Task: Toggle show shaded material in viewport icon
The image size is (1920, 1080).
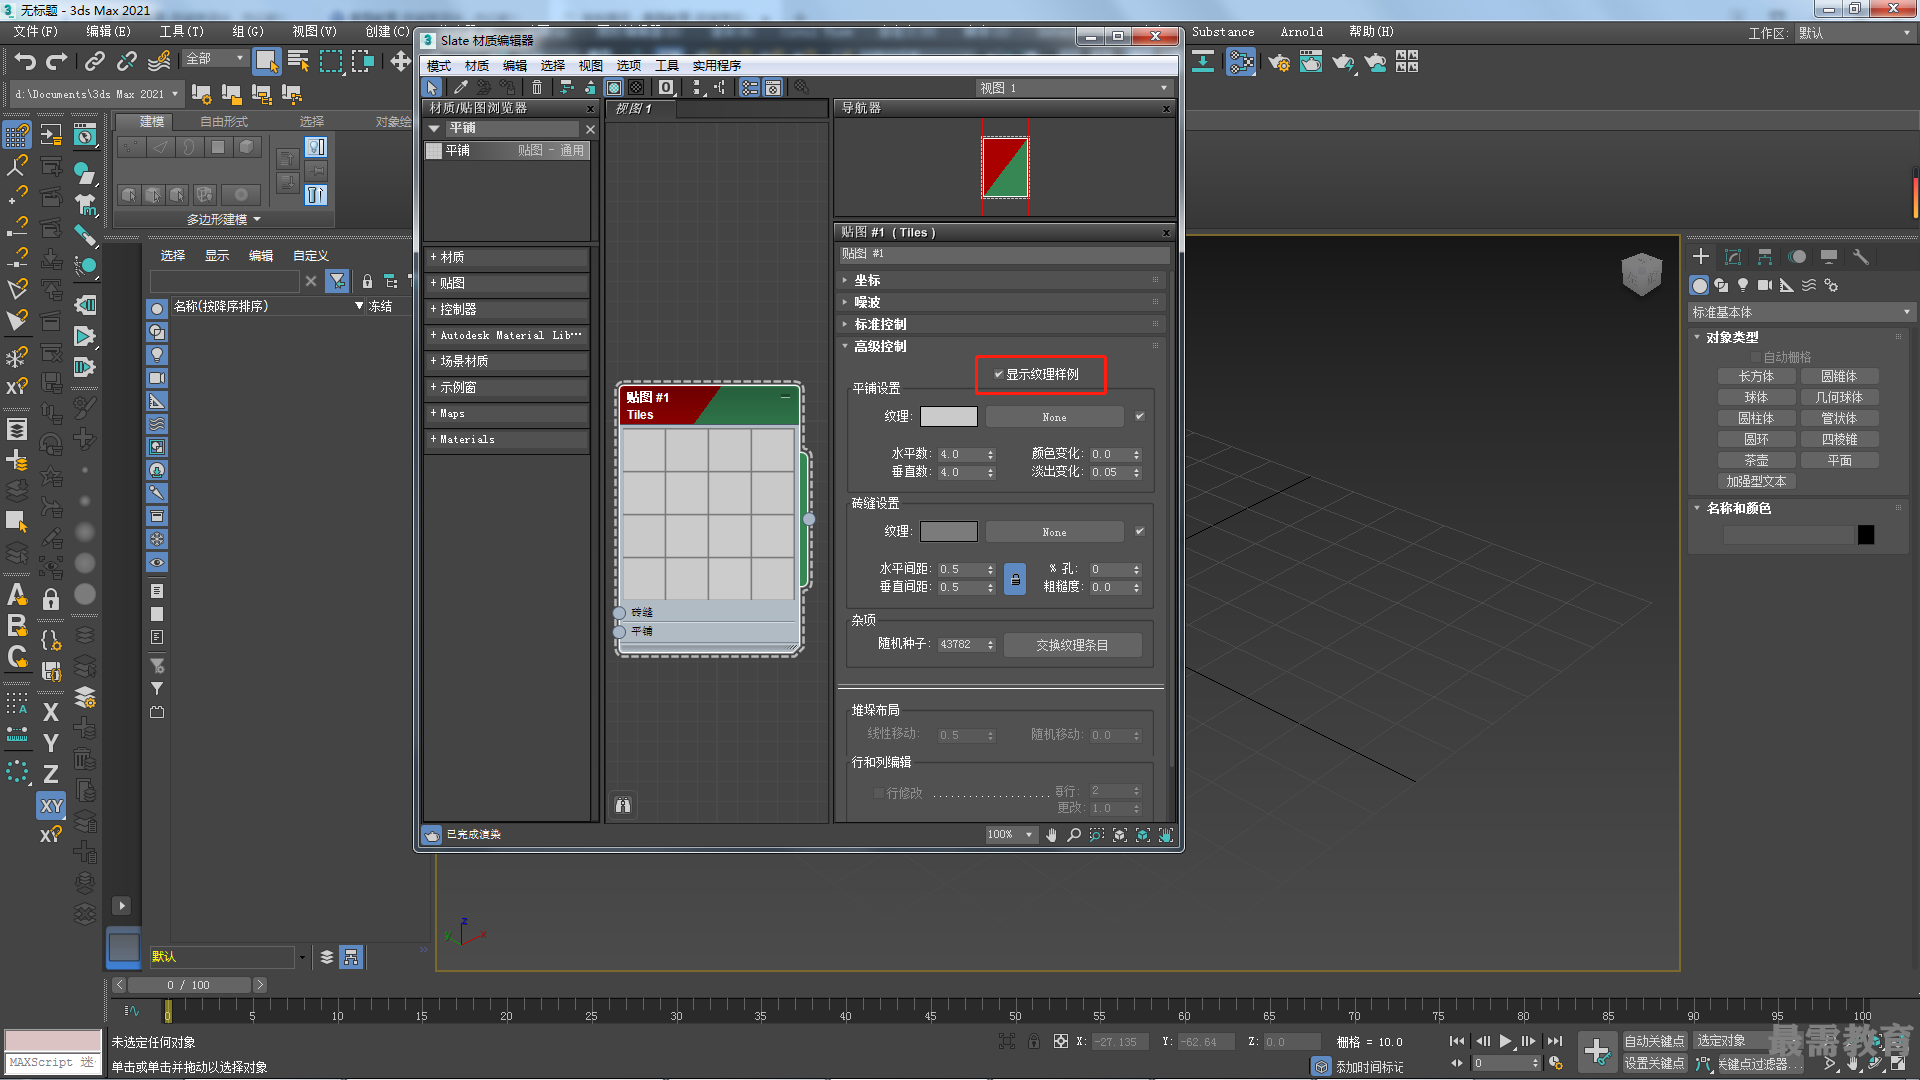Action: click(x=614, y=88)
